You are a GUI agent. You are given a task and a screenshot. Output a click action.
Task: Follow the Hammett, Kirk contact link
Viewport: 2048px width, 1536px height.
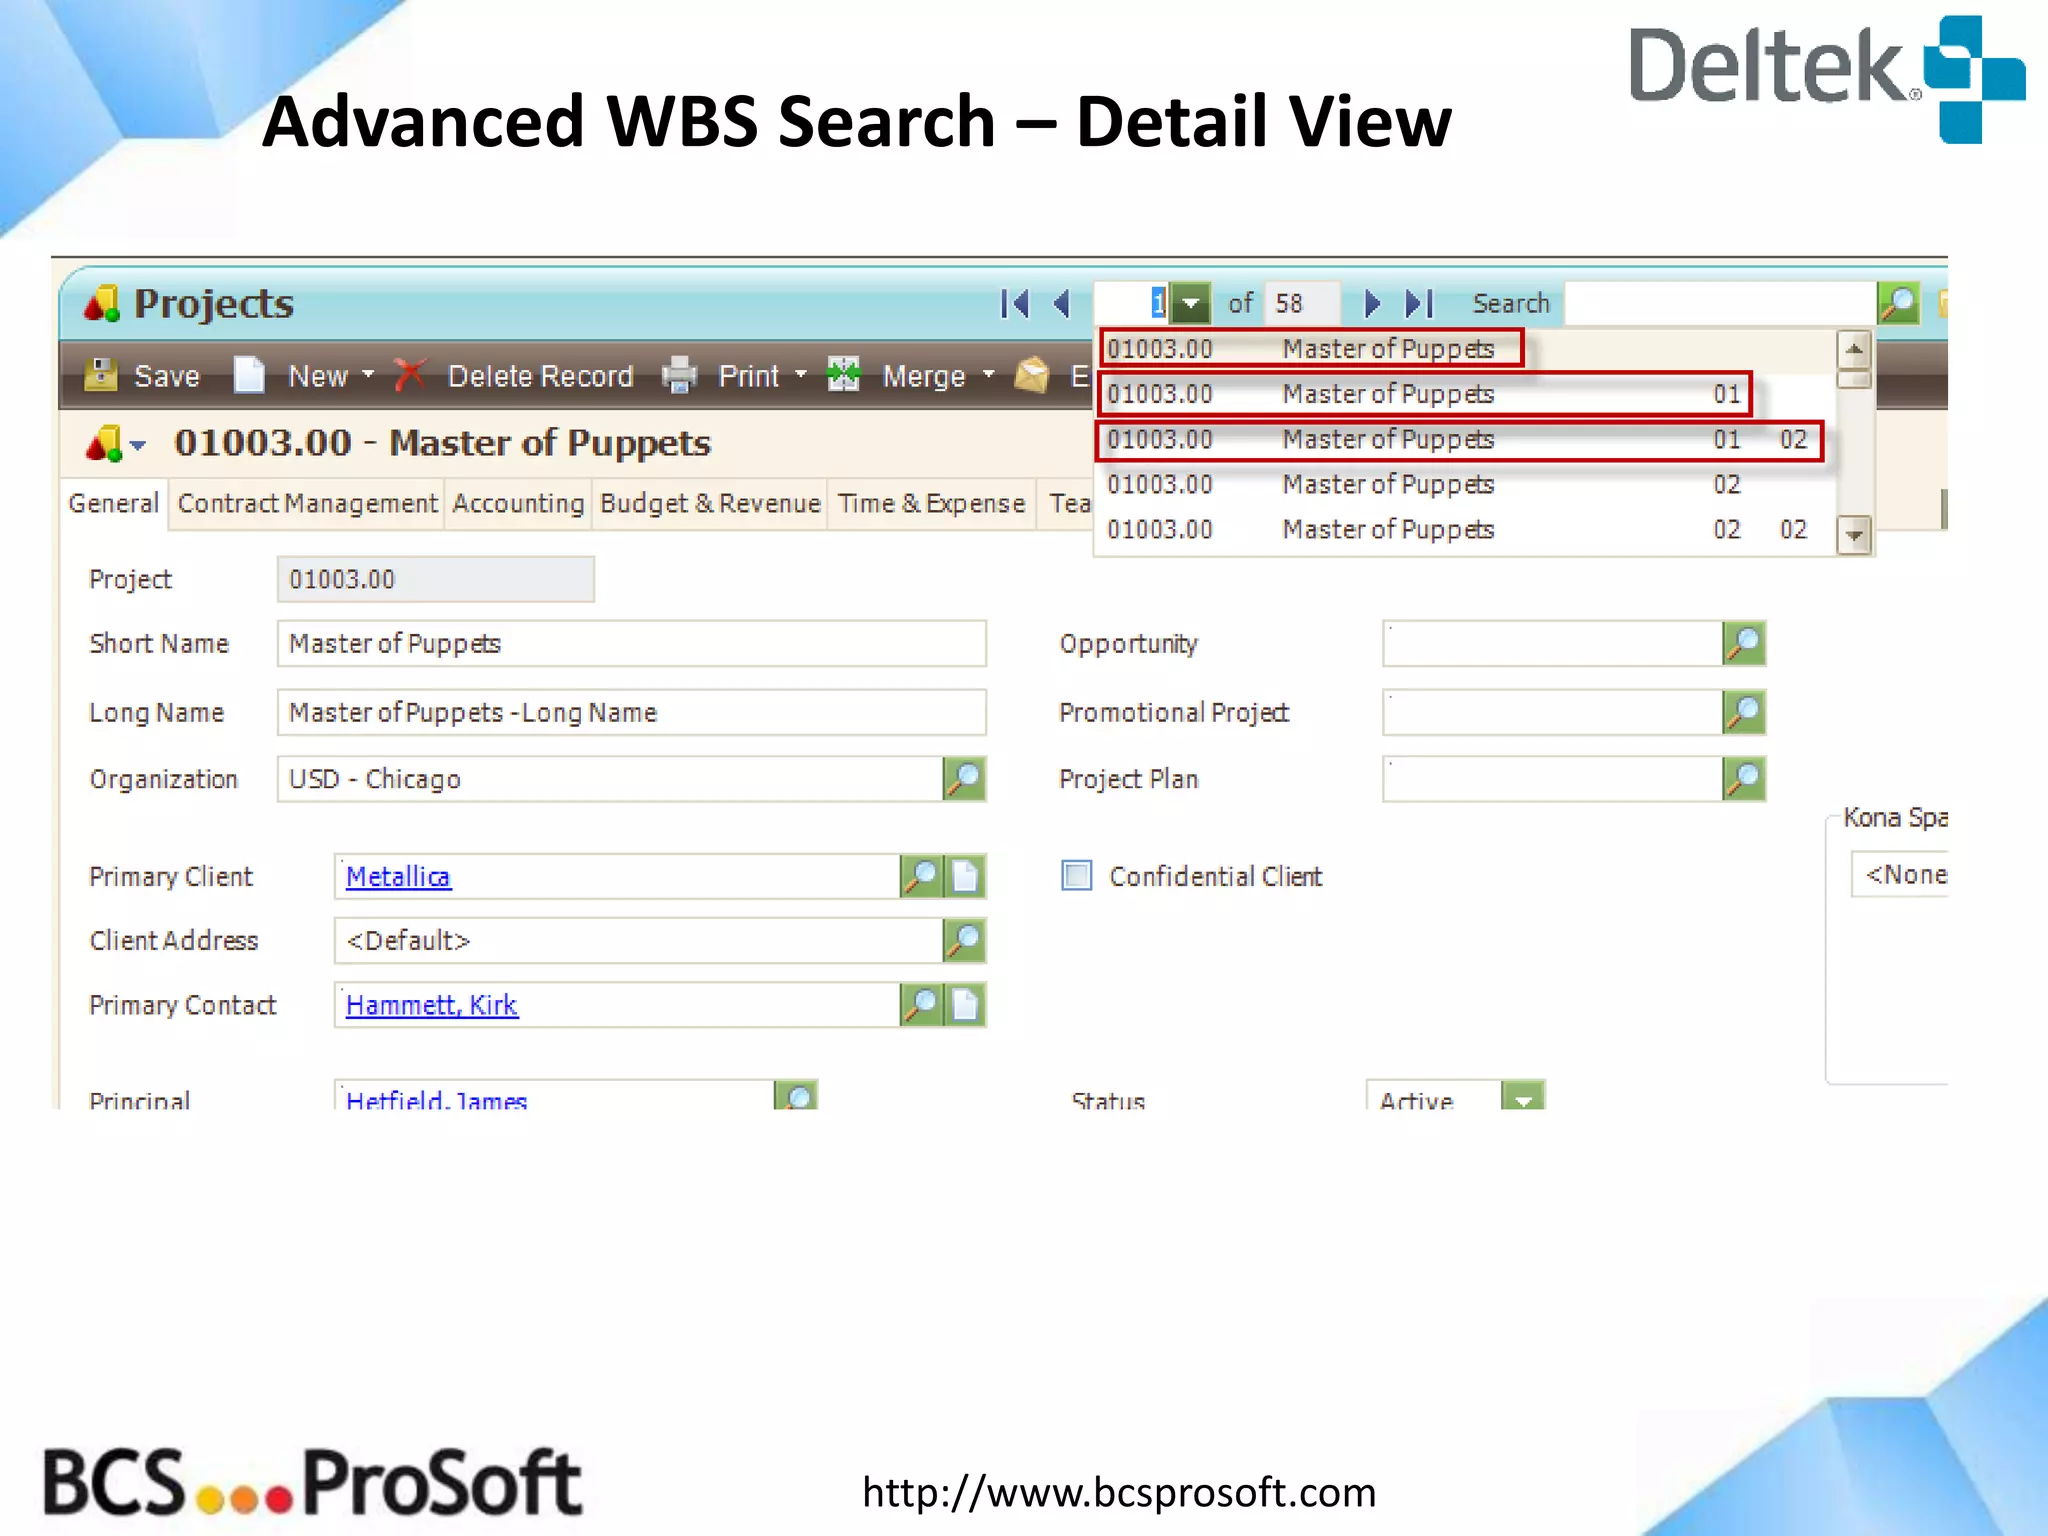pyautogui.click(x=432, y=1005)
